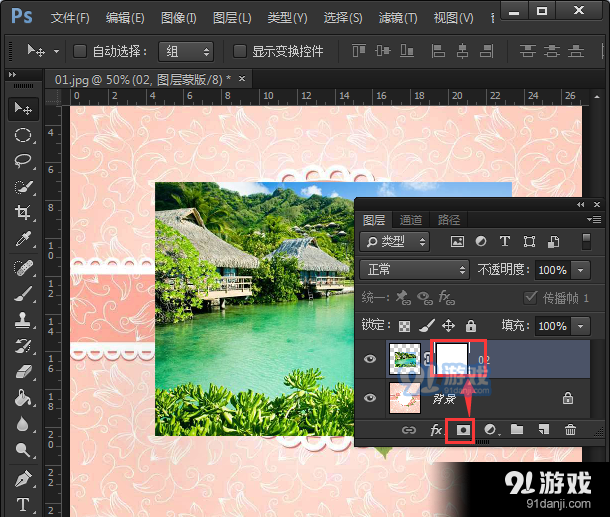Switch to the 路径 tab
The image size is (610, 517).
pyautogui.click(x=449, y=220)
